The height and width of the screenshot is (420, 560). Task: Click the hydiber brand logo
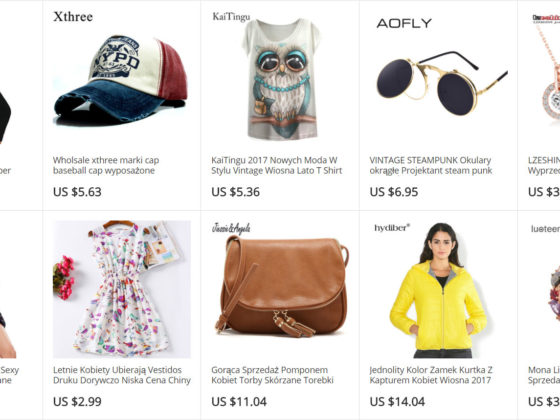(x=392, y=228)
